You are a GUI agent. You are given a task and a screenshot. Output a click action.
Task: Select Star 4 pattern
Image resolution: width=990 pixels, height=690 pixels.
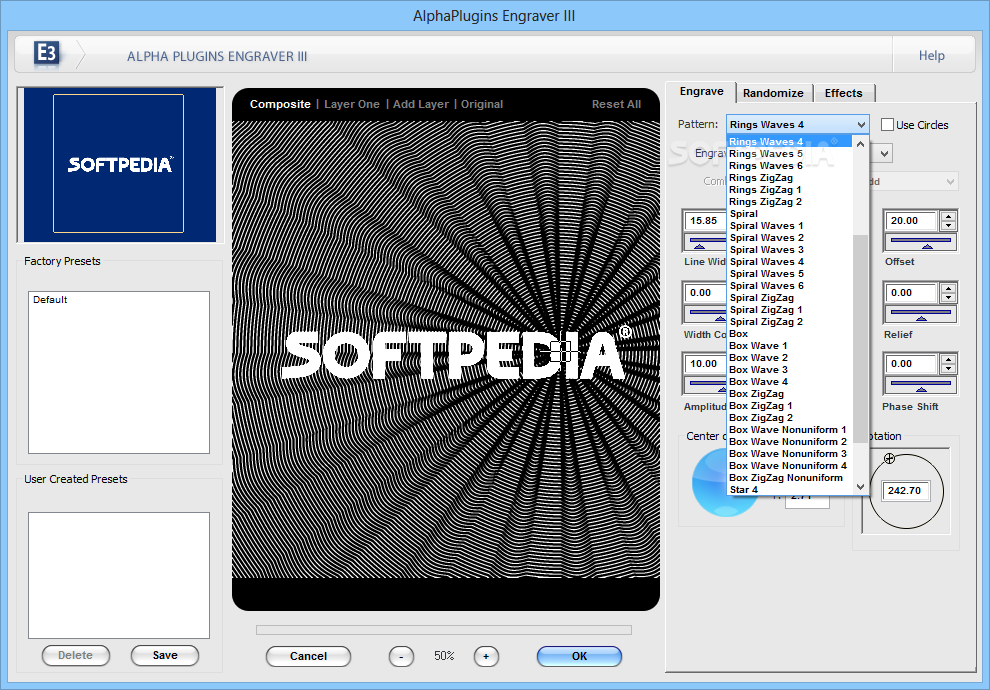pyautogui.click(x=790, y=489)
